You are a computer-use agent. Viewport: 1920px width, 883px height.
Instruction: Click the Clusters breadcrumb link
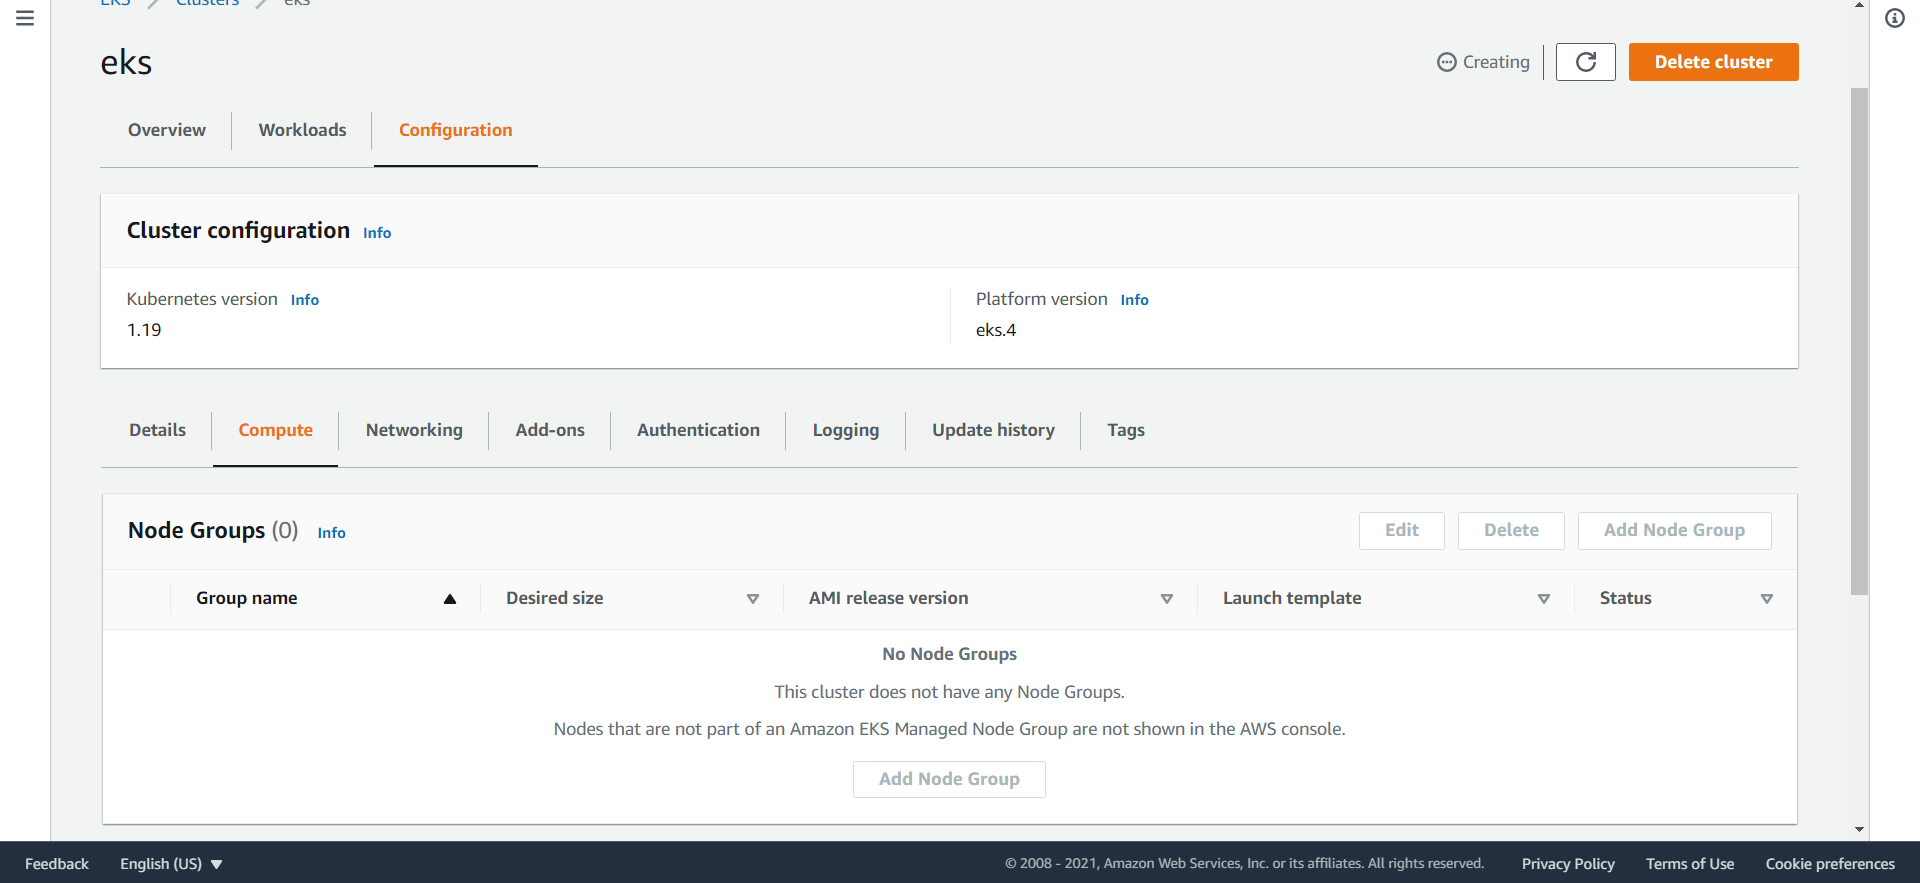coord(208,3)
